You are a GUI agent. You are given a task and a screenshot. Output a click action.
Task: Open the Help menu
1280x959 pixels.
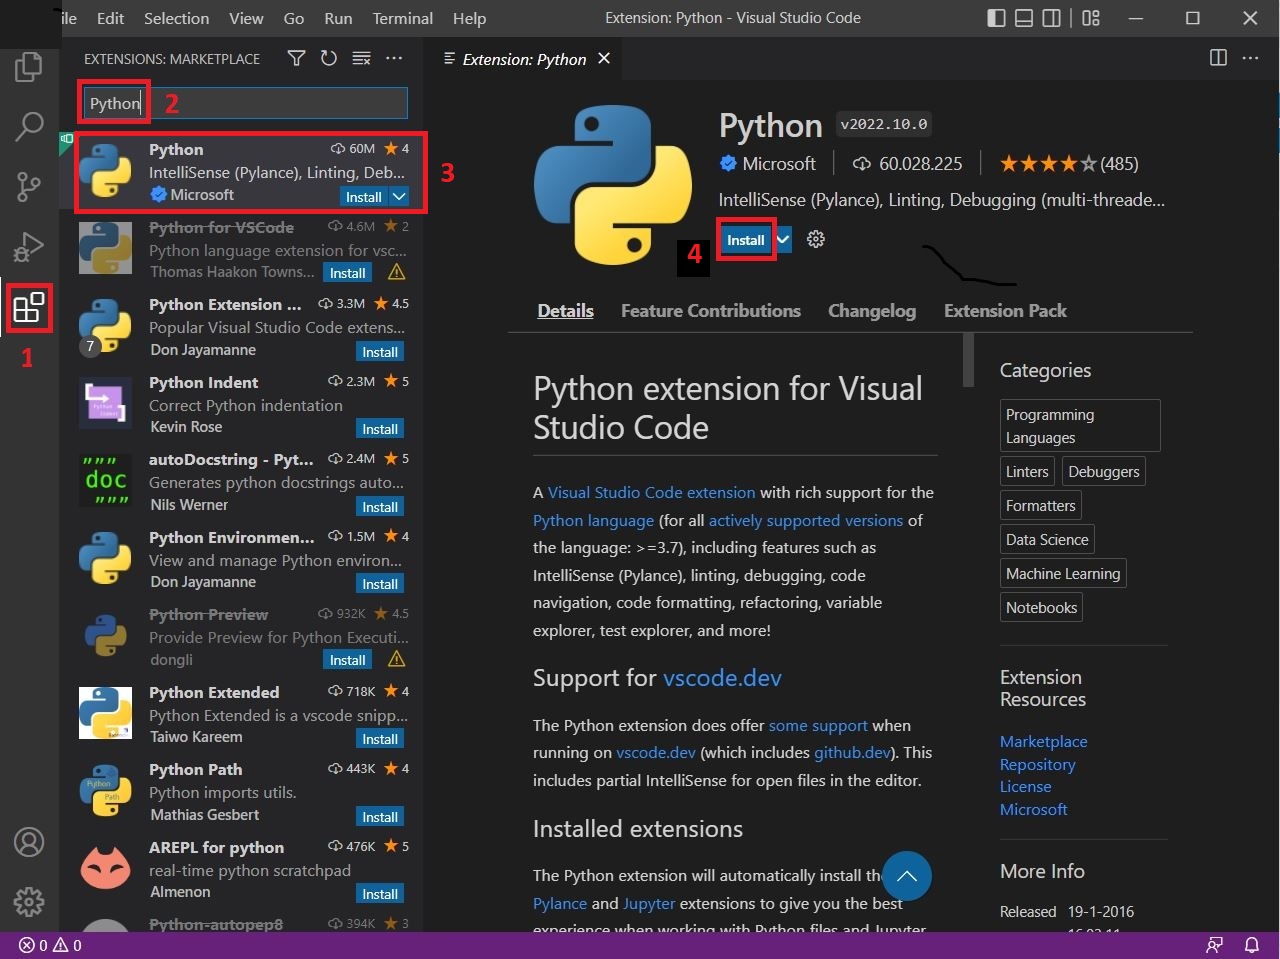coord(469,18)
